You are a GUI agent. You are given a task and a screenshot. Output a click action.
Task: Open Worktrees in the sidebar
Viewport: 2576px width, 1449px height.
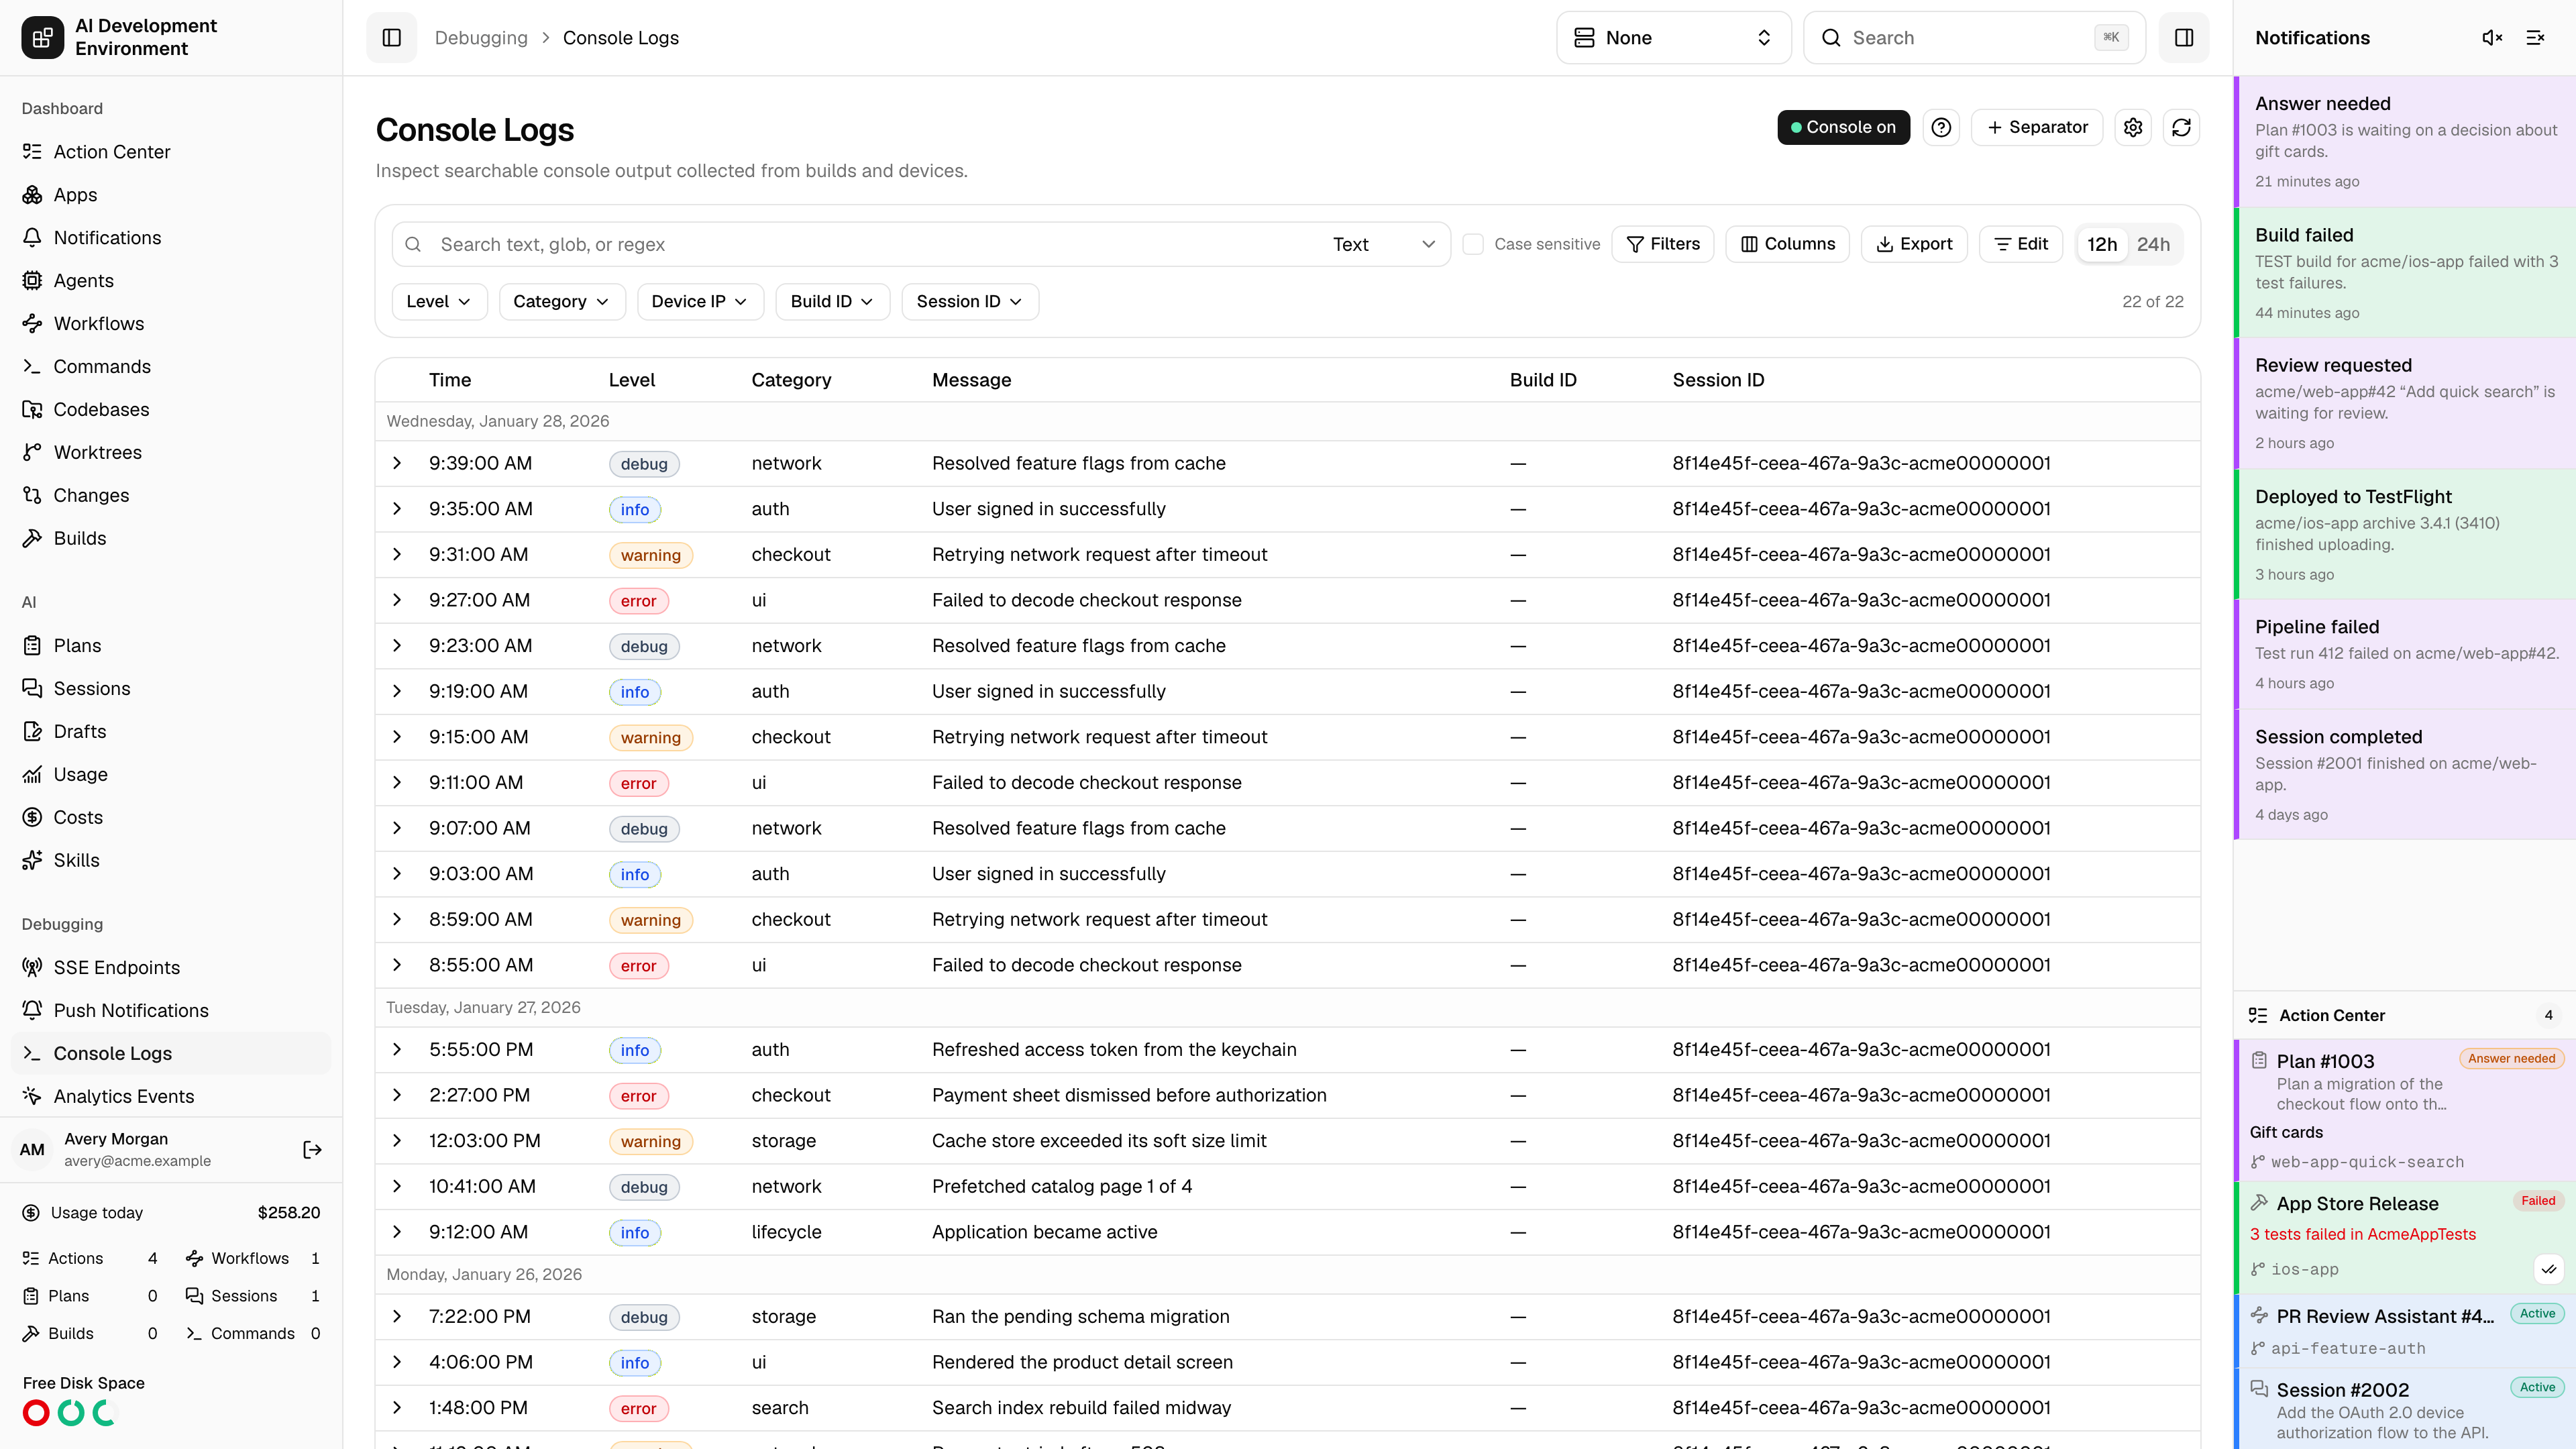pos(171,452)
